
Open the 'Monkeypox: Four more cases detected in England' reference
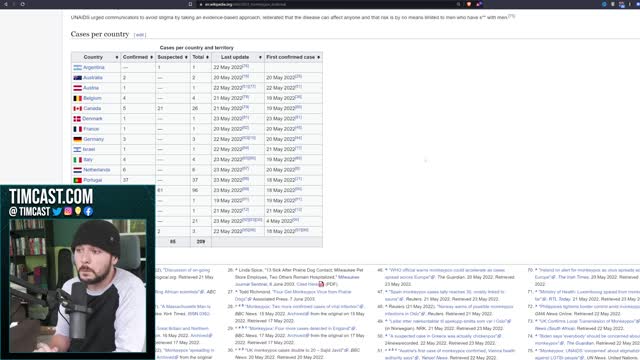tap(302, 328)
